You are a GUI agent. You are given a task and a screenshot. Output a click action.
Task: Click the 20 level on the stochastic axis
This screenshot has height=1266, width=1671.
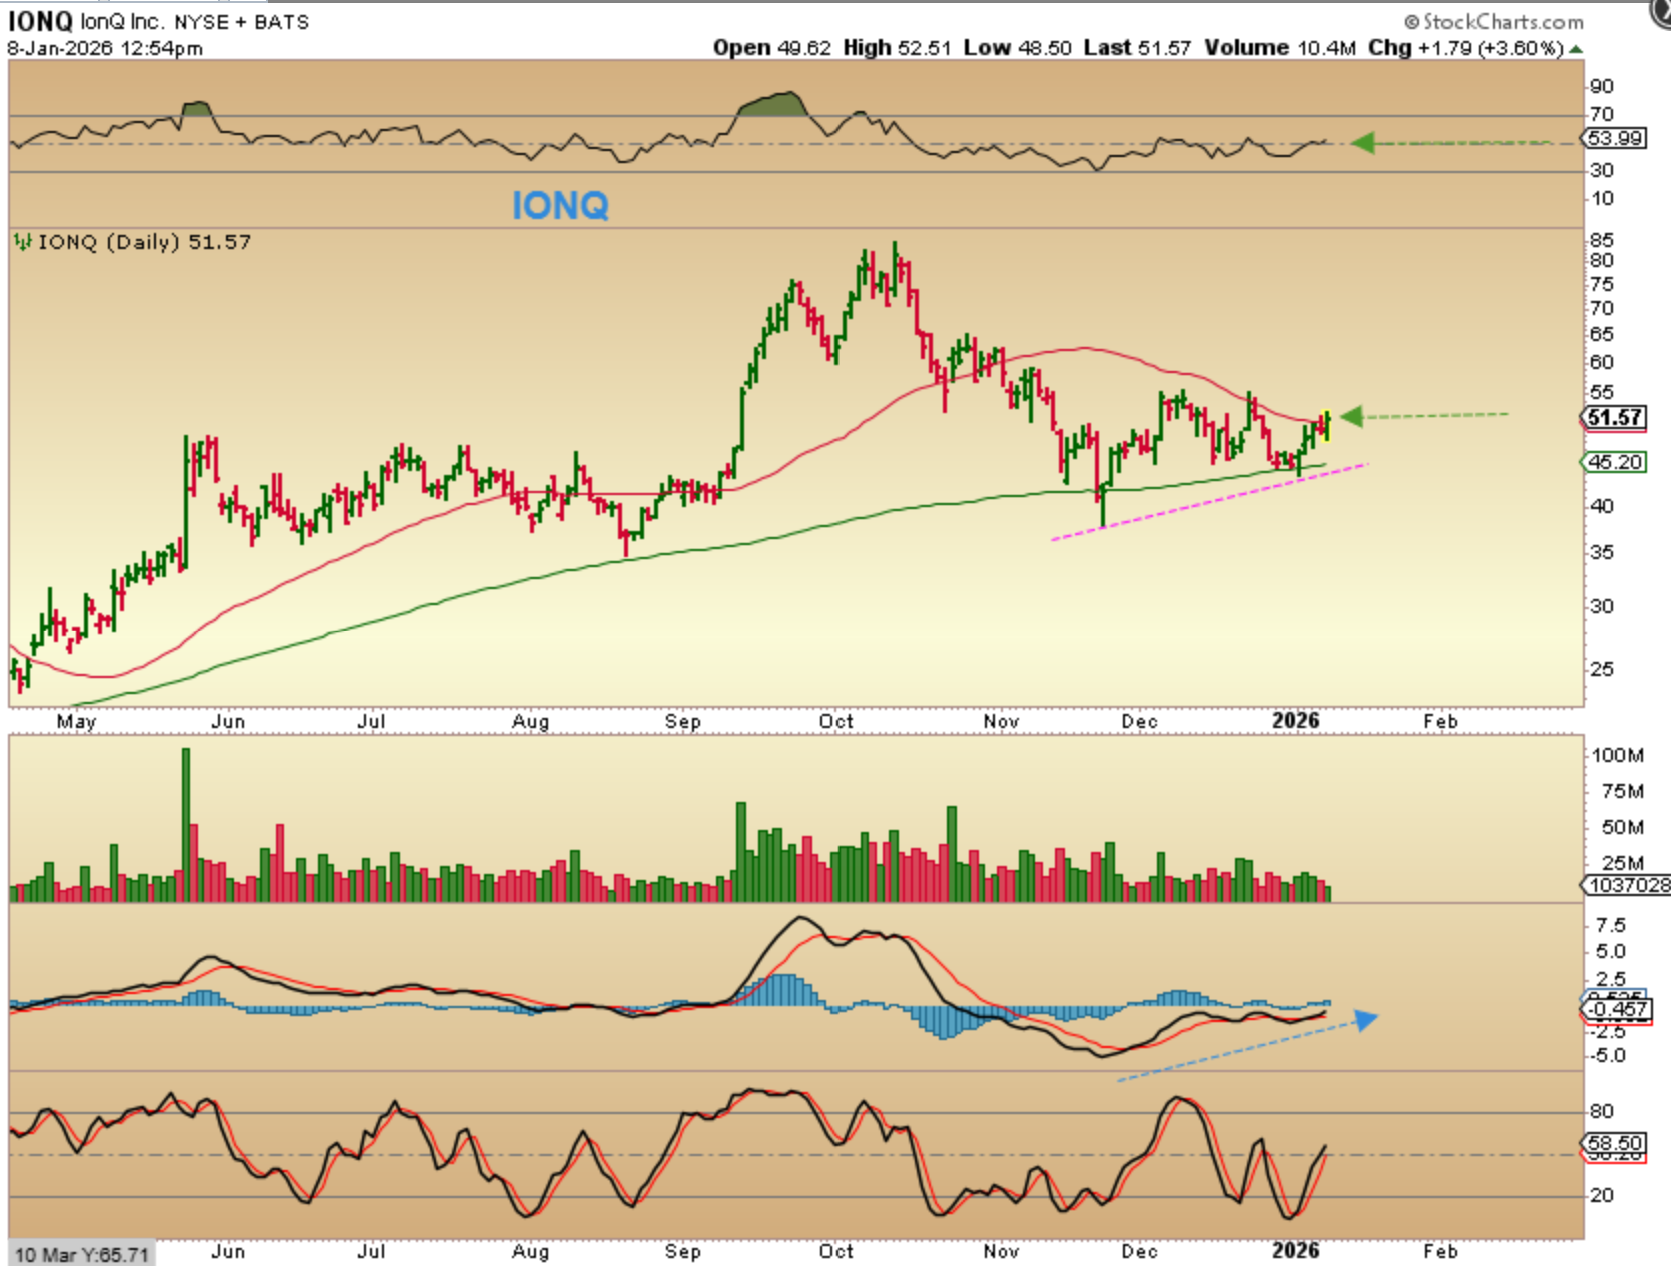click(x=1602, y=1195)
